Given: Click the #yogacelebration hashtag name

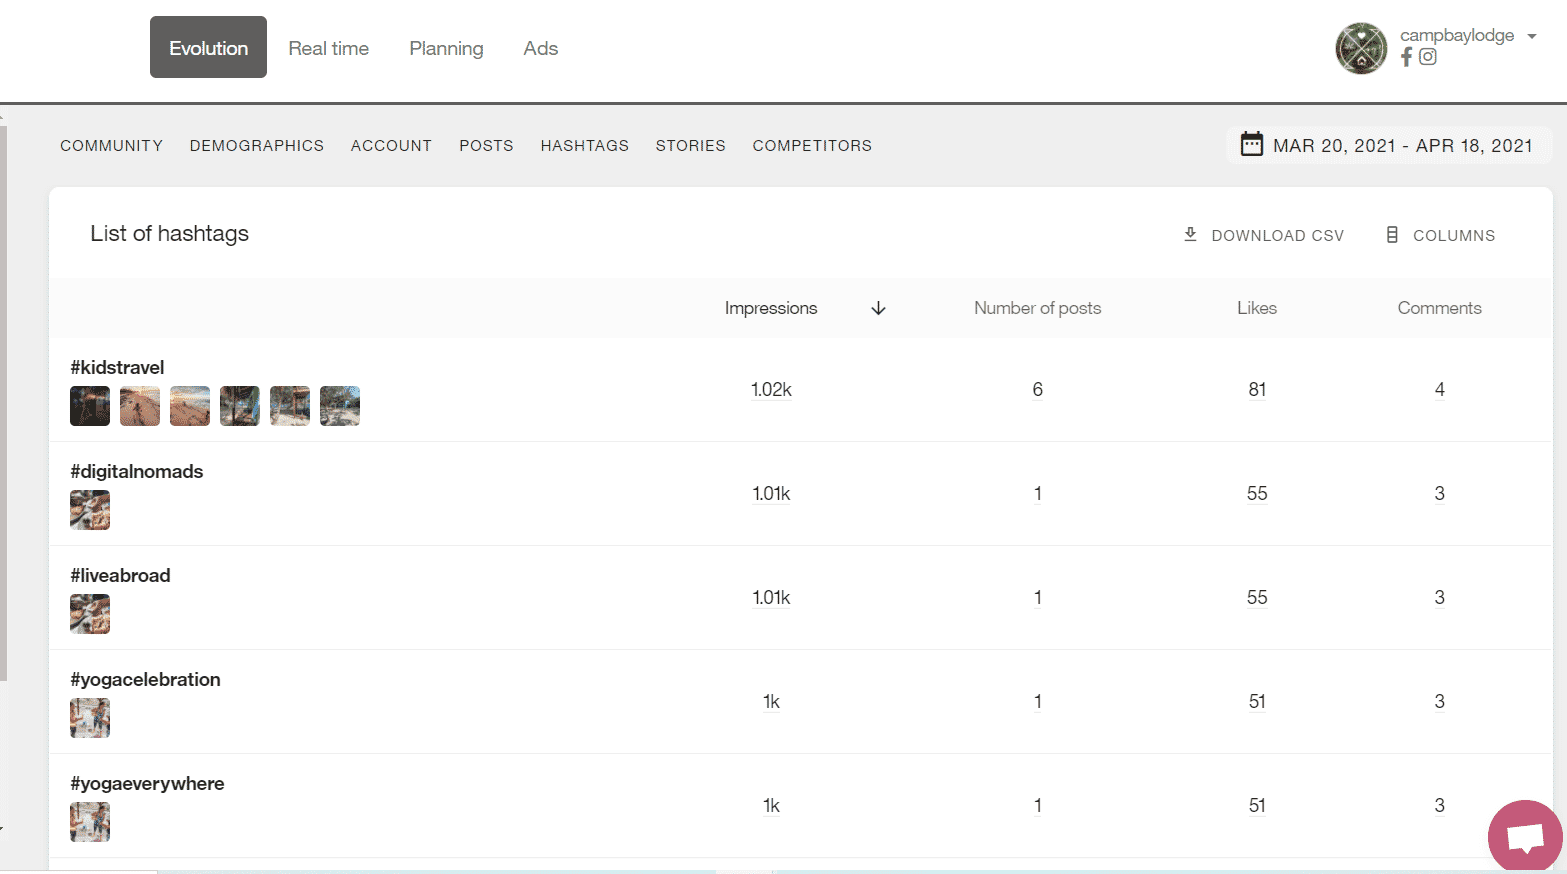Looking at the screenshot, I should tap(145, 679).
